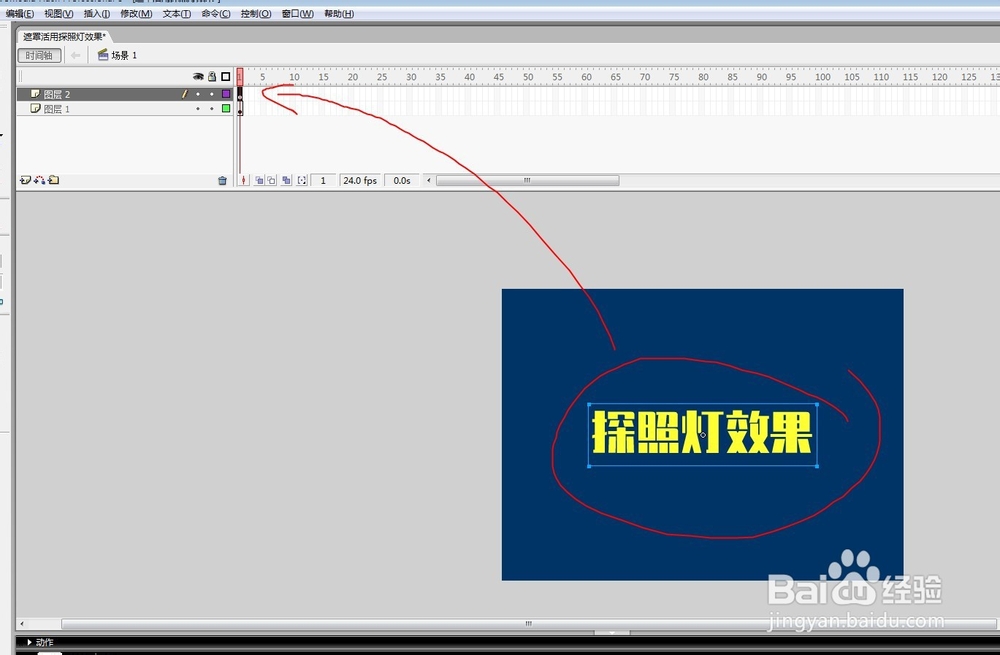The width and height of the screenshot is (1000, 655).
Task: Expand the 动作 panel at bottom
Action: coord(40,642)
